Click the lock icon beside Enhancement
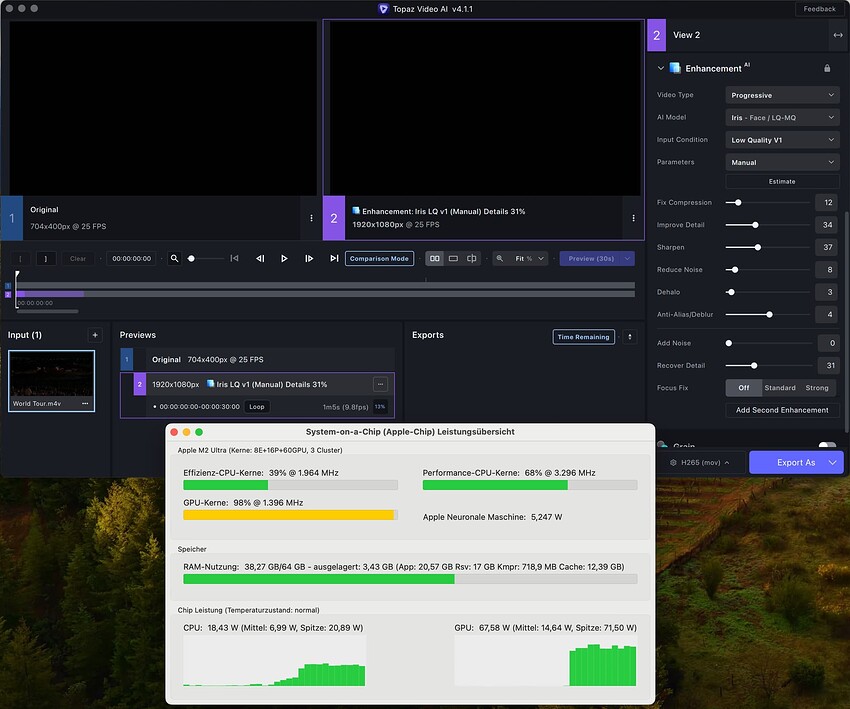 tap(827, 68)
